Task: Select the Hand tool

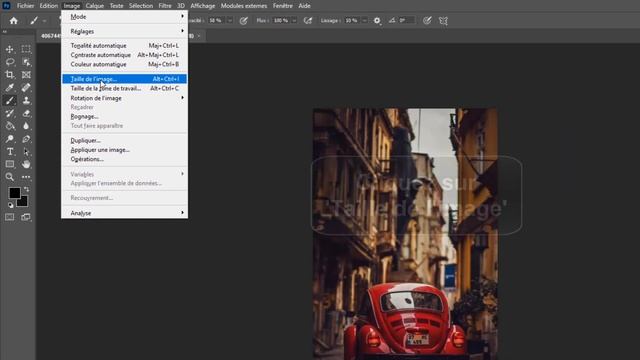Action: pos(26,164)
